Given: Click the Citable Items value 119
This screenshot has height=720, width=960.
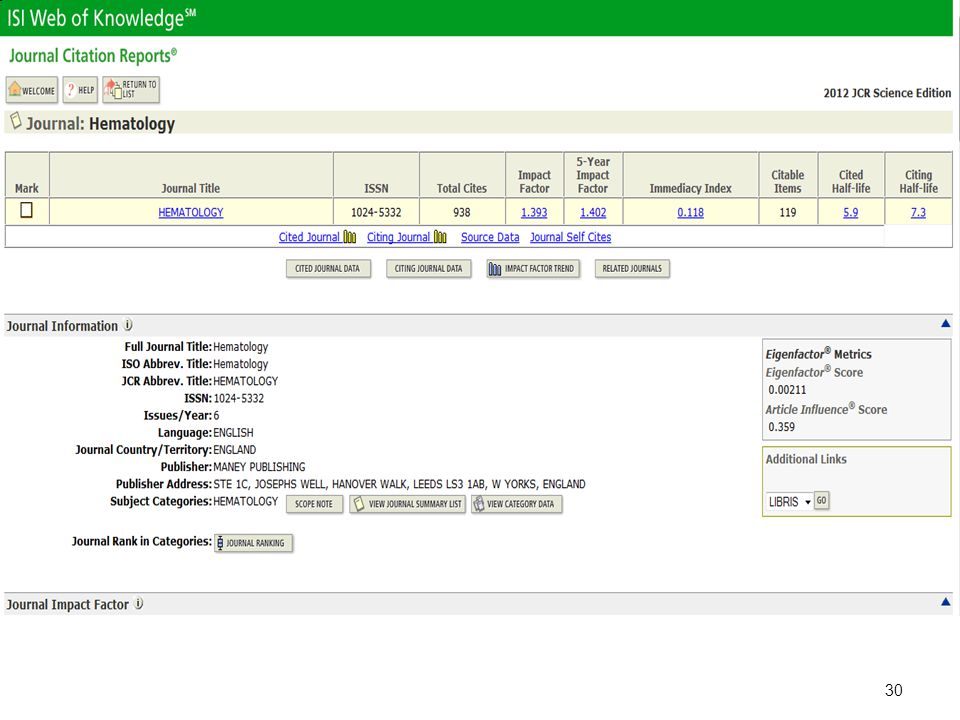Looking at the screenshot, I should (x=787, y=212).
